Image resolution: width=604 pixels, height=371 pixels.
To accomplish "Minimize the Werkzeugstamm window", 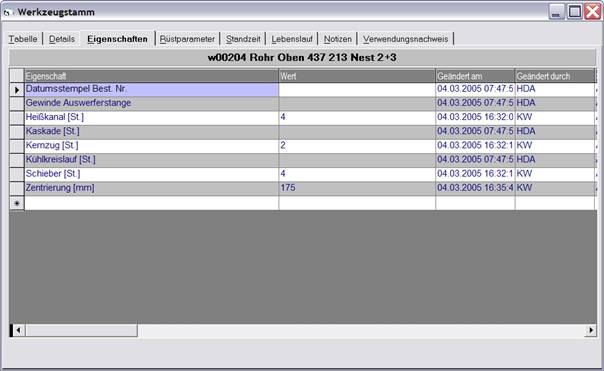I will 556,12.
